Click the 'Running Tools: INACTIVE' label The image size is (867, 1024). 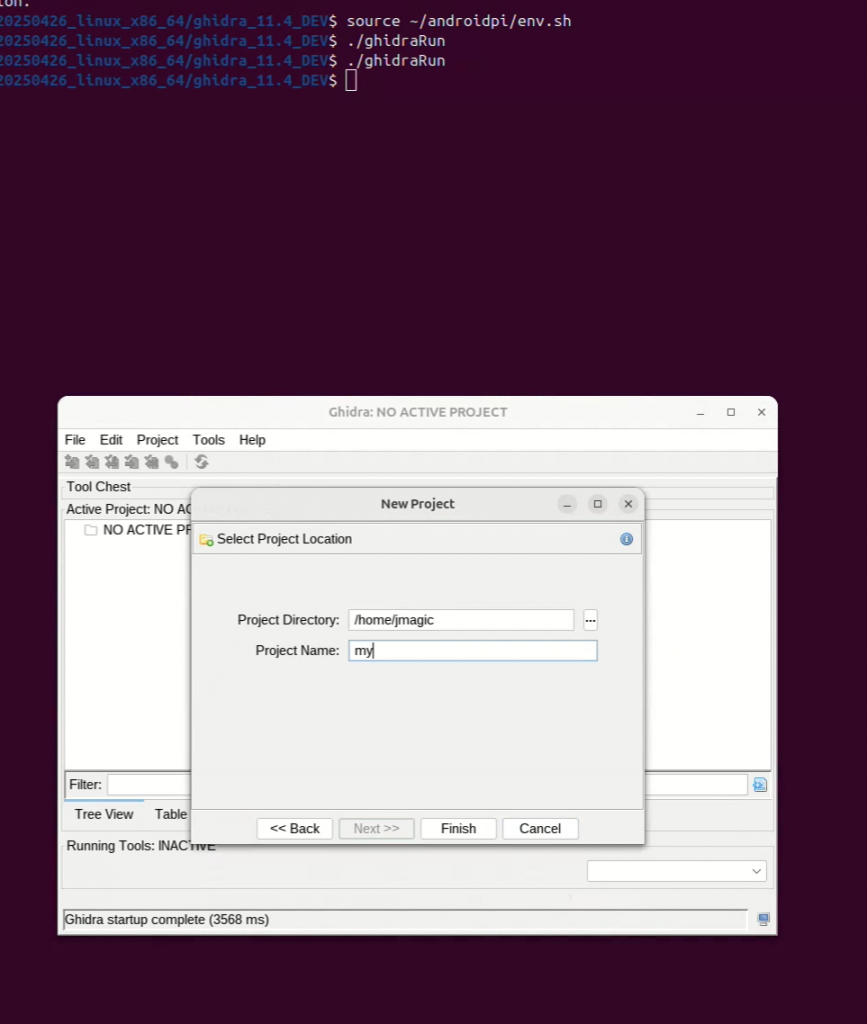click(x=141, y=846)
